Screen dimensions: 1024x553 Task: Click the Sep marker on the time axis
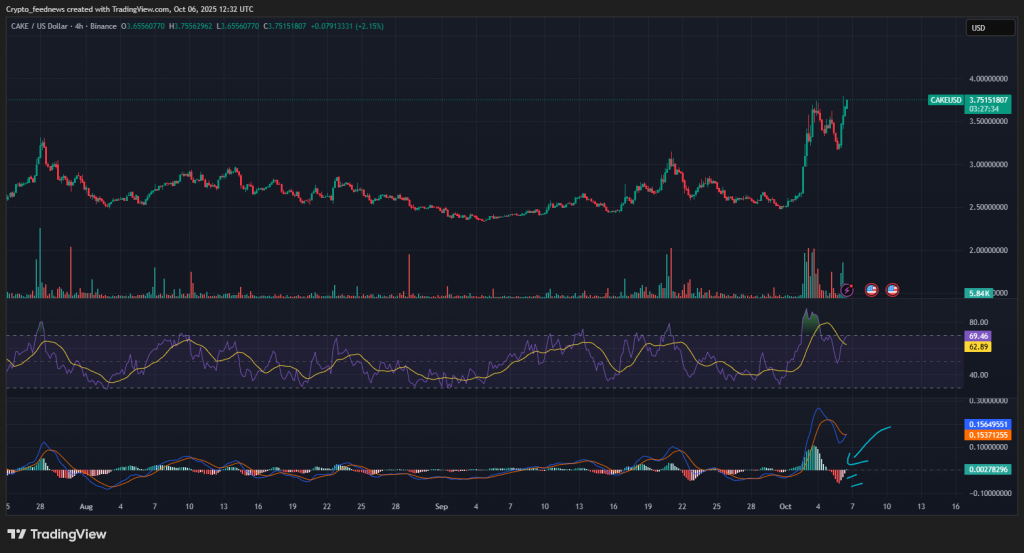coord(441,507)
